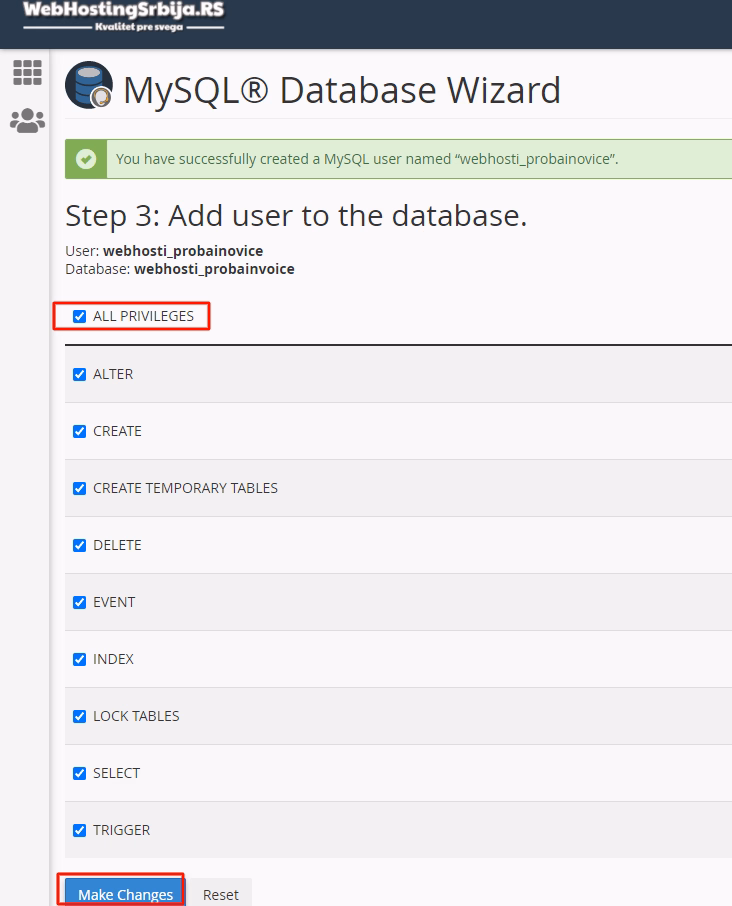Click the user name webhosti_probainovice
Viewport: 732px width, 906px height.
click(x=183, y=251)
